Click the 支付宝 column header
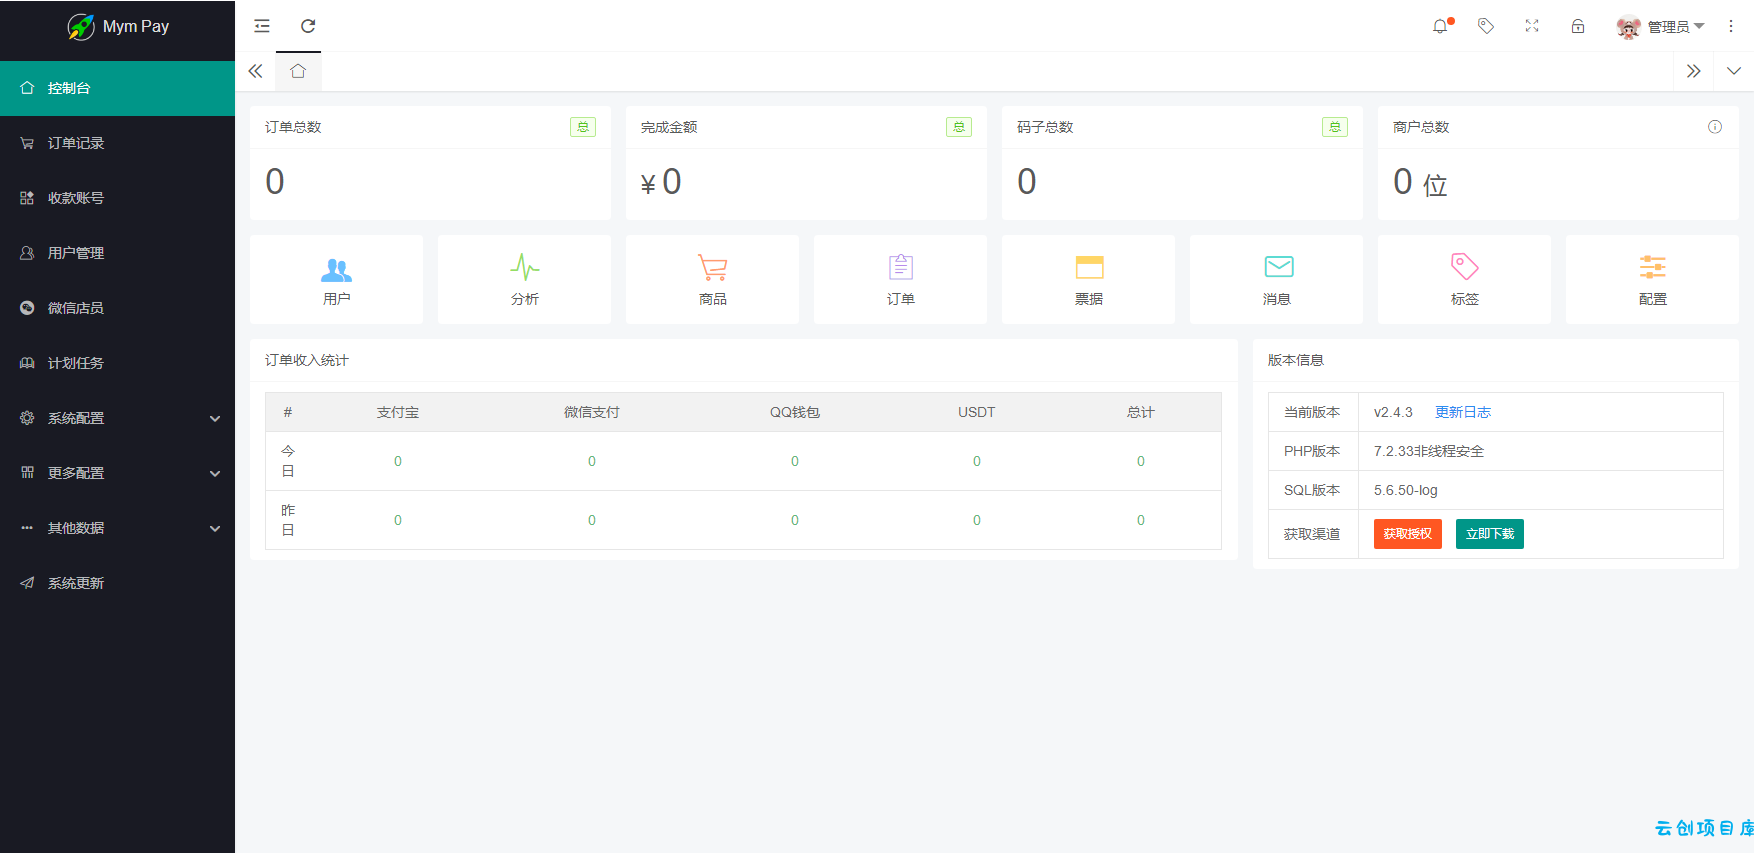Viewport: 1754px width, 853px height. click(398, 412)
